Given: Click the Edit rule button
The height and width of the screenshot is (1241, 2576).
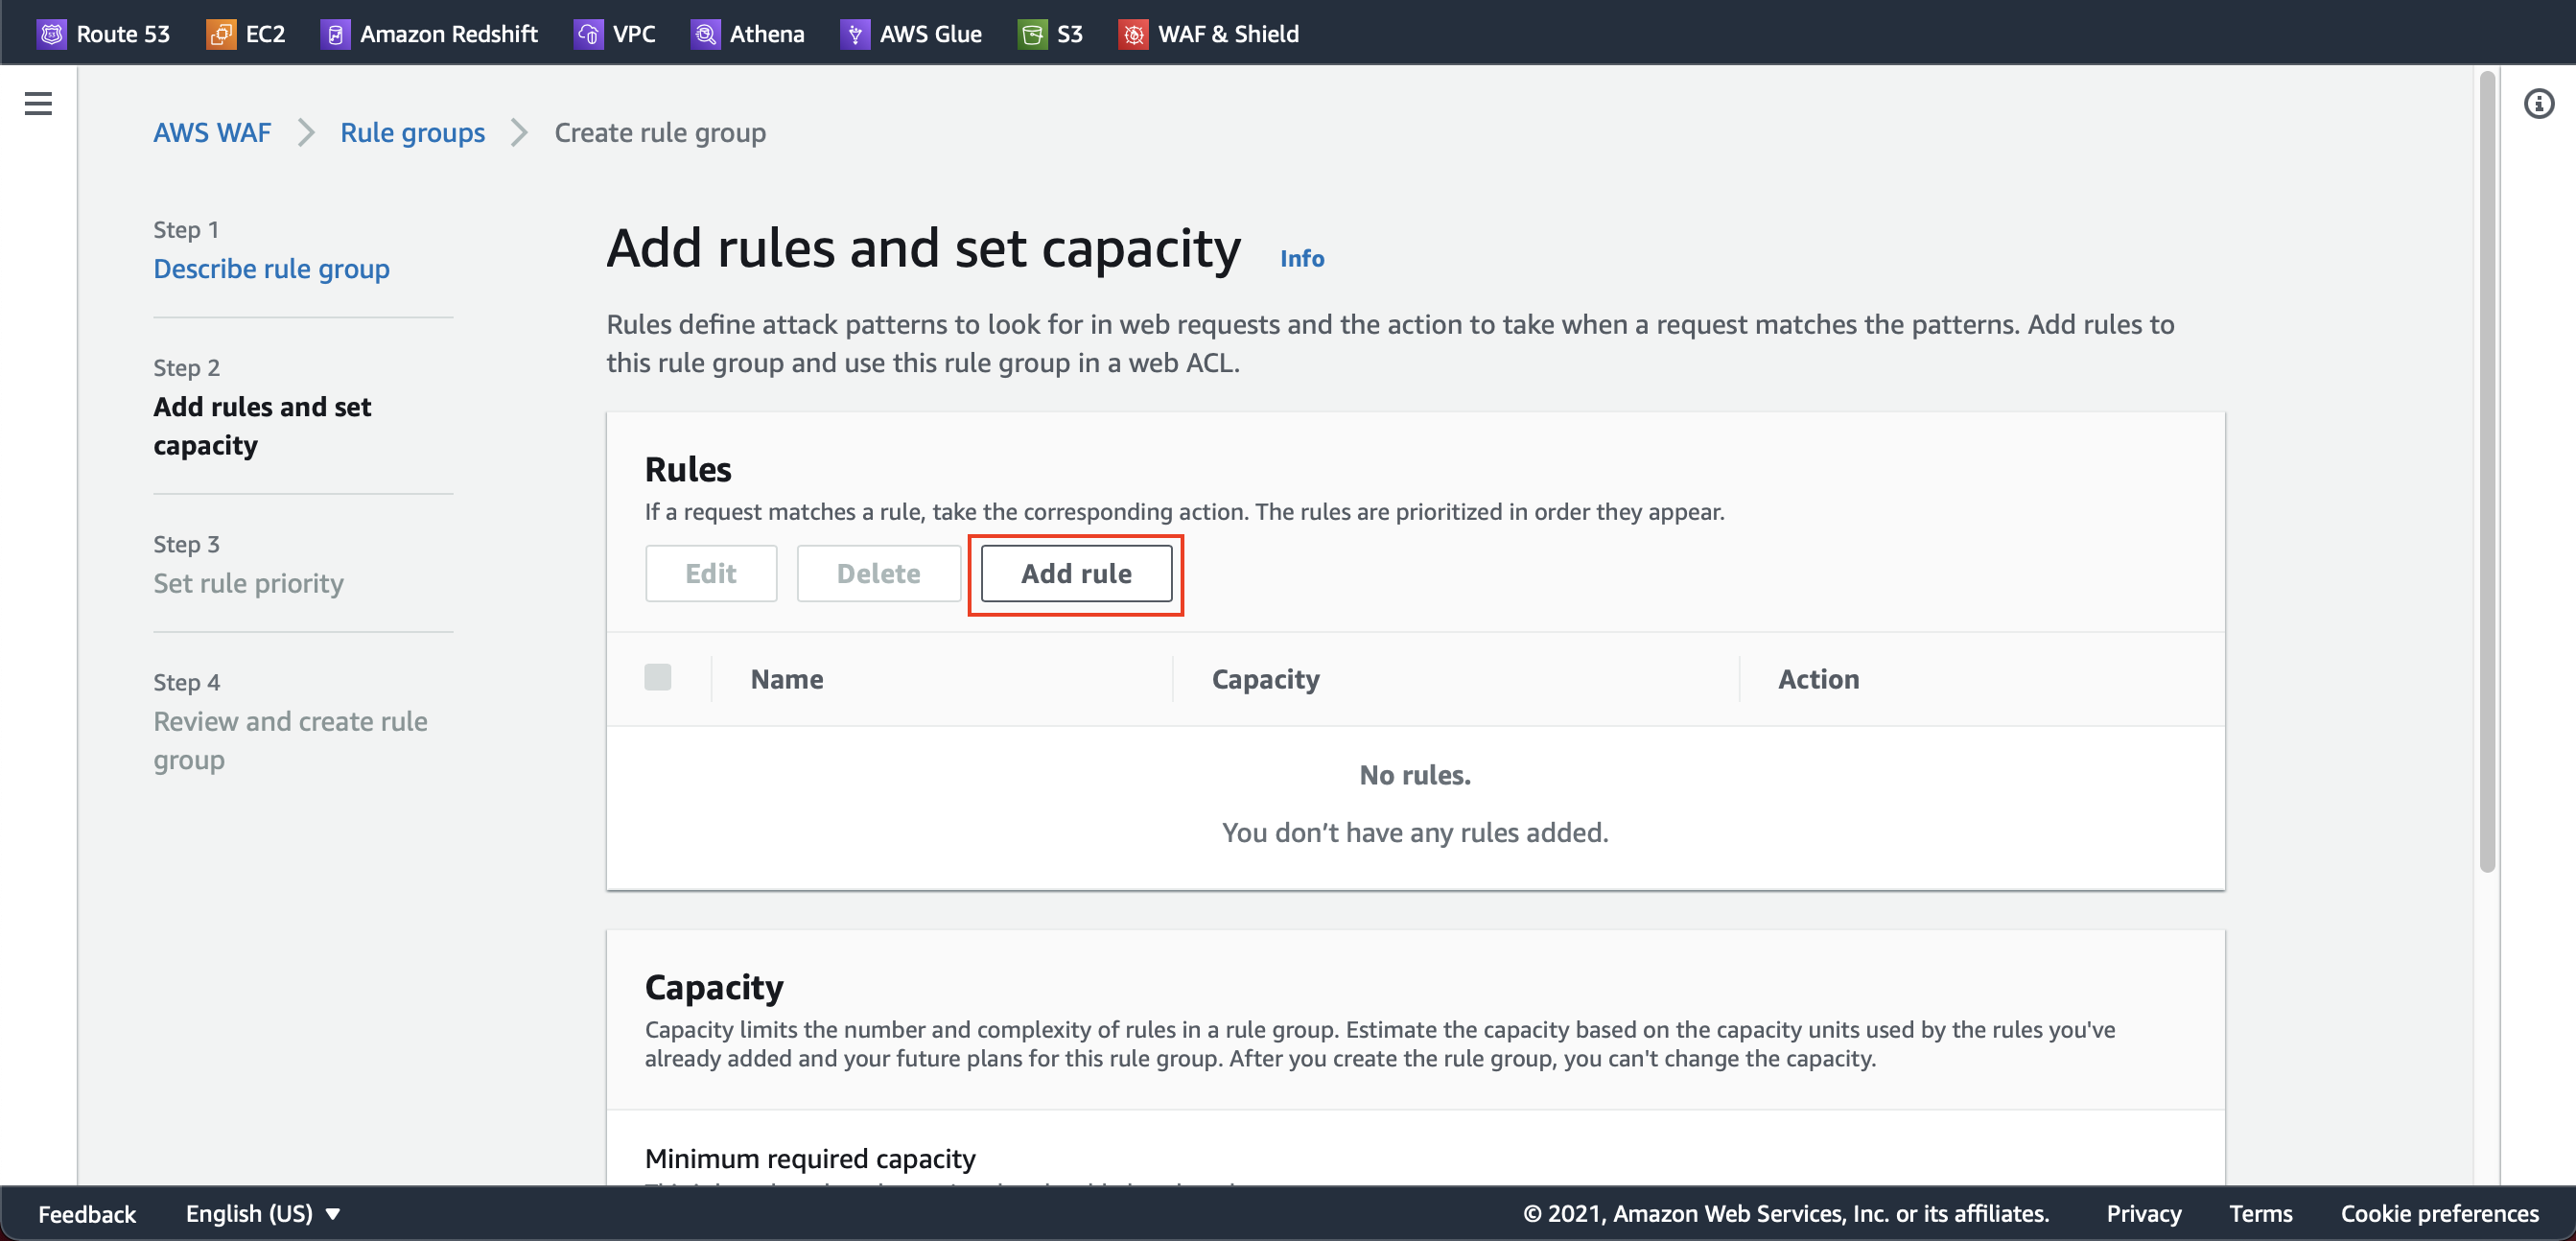Looking at the screenshot, I should 711,573.
